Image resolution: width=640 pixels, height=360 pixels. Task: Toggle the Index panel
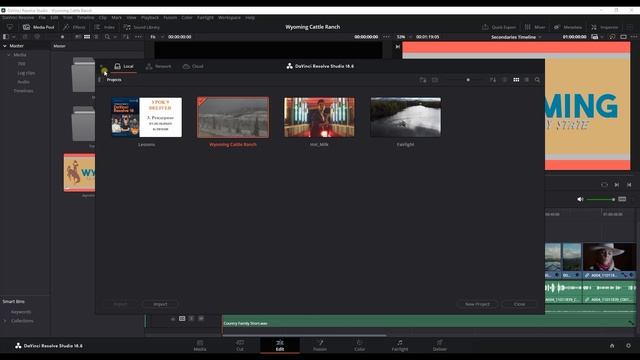(104, 27)
